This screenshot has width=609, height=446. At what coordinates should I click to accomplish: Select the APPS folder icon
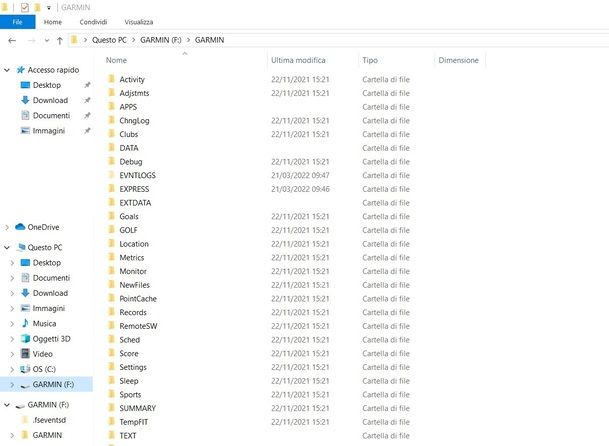[111, 106]
